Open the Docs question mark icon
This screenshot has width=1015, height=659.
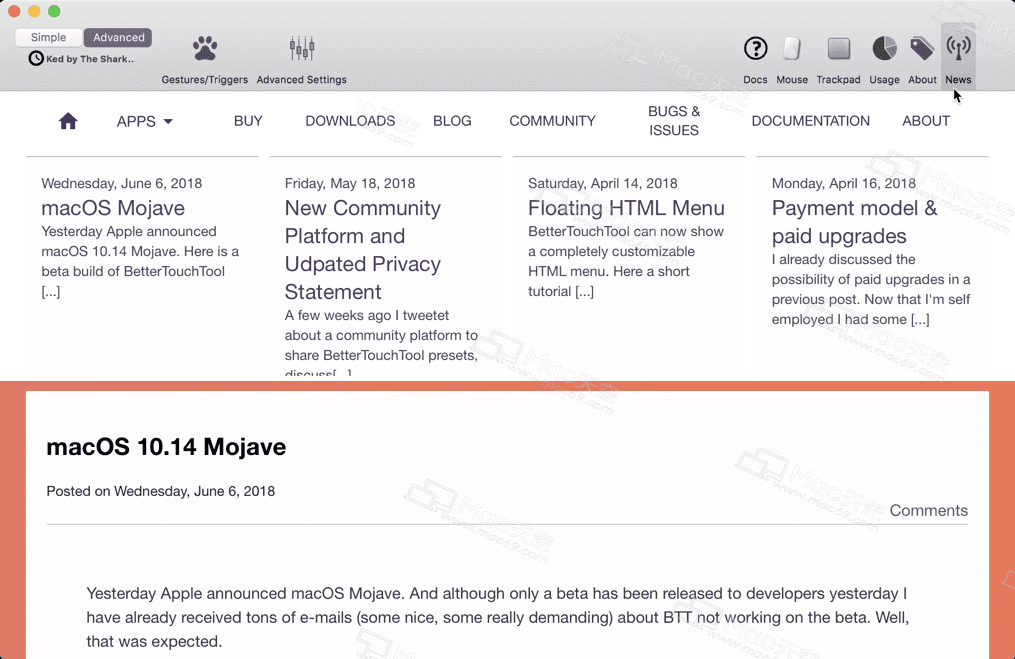click(x=755, y=48)
